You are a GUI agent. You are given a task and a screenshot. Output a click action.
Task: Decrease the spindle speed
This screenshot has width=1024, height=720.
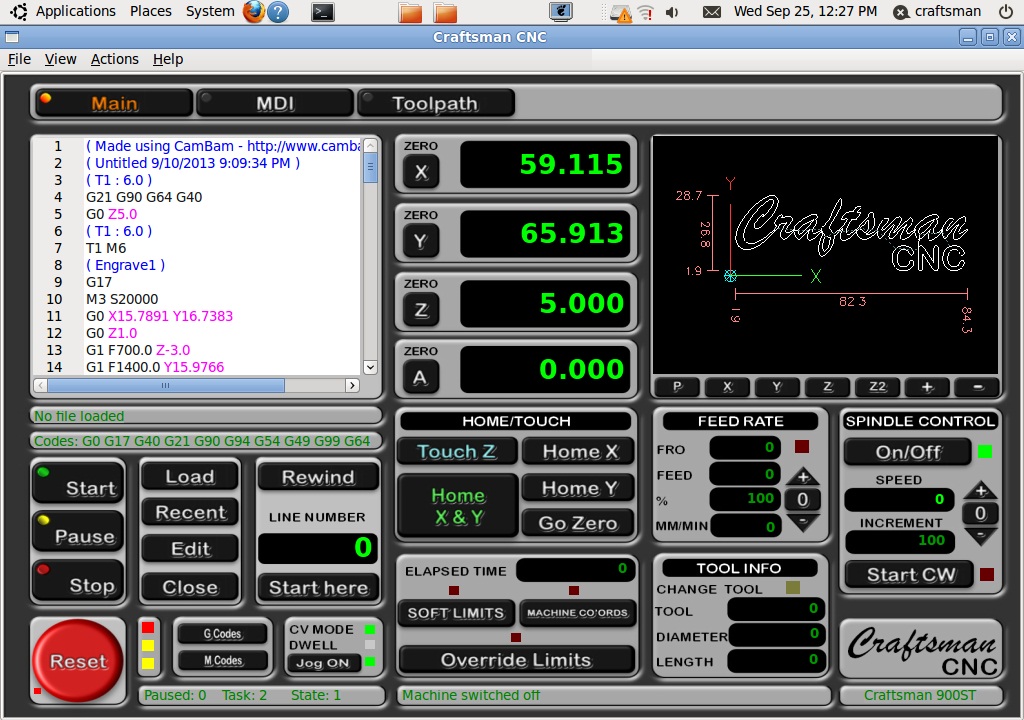point(980,536)
